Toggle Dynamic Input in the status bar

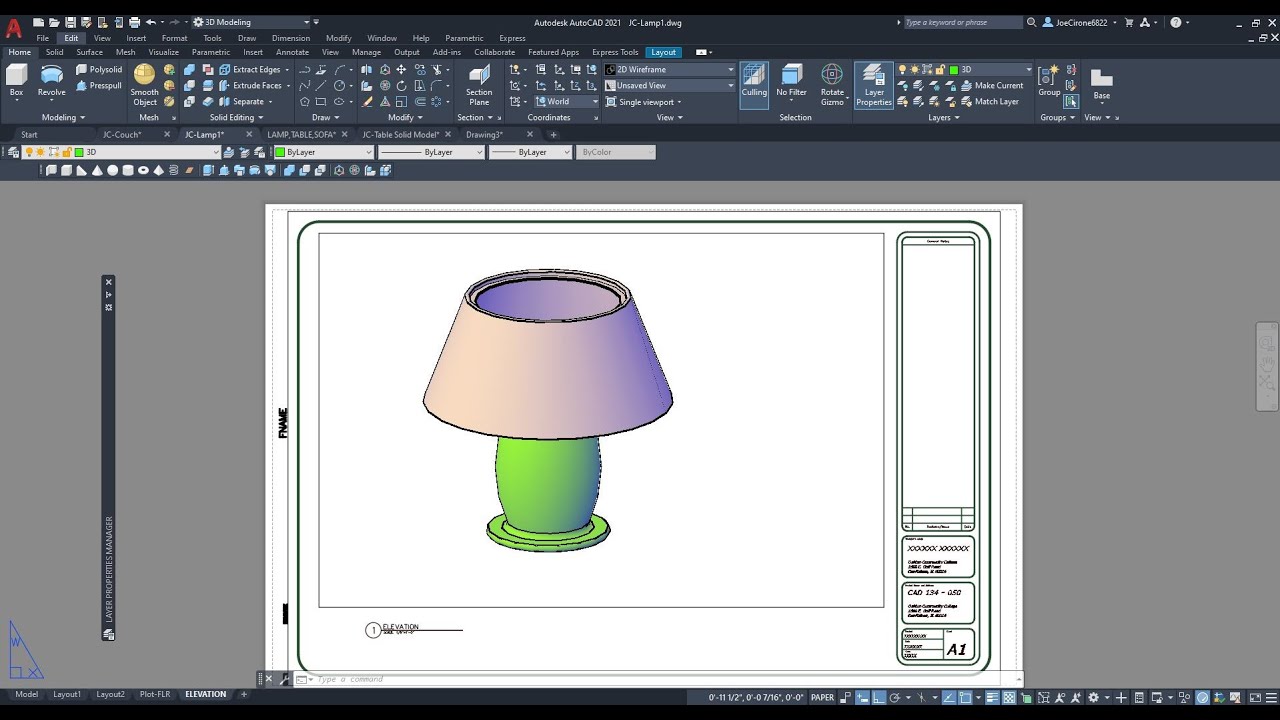click(x=863, y=698)
